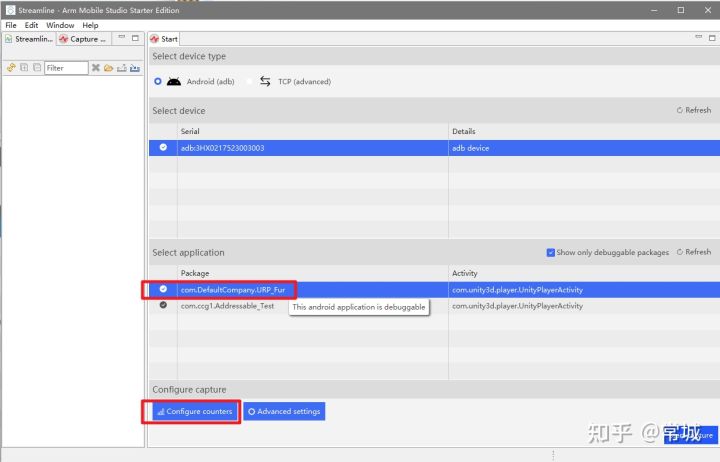Minimize the Start view panel

click(x=698, y=37)
